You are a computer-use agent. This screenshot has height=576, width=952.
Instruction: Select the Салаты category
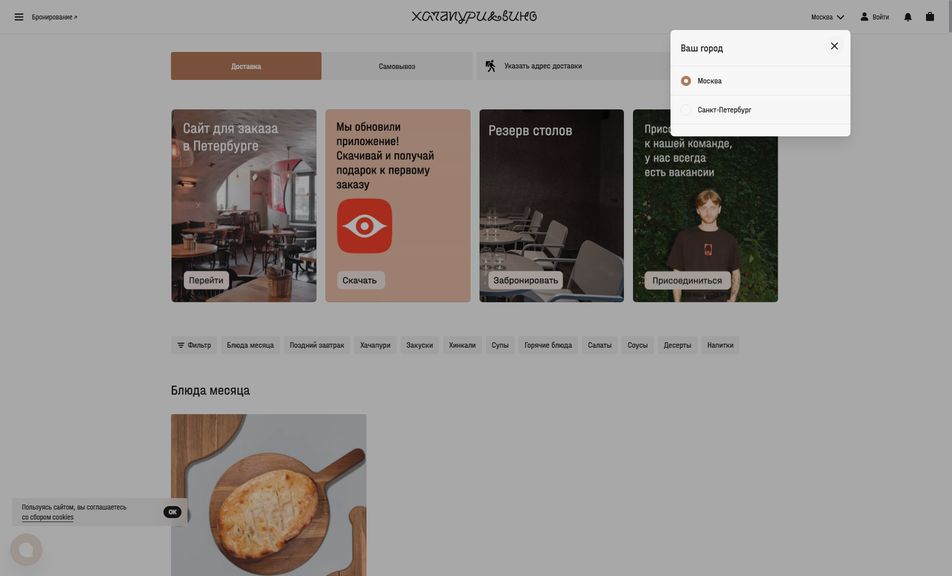coord(600,345)
